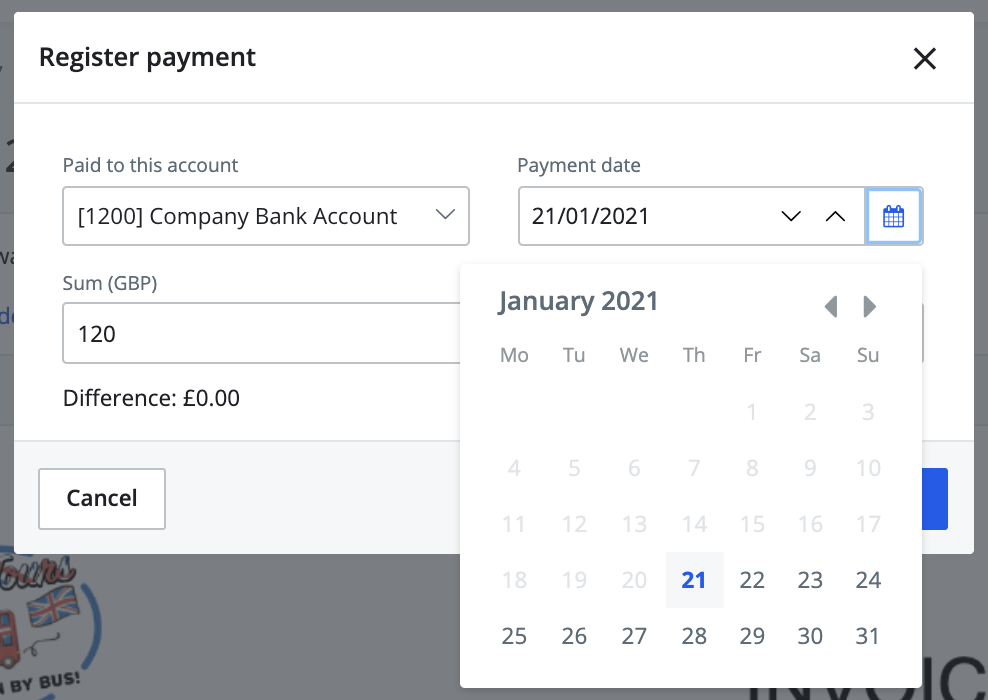Select January 24 in the calendar
This screenshot has height=700, width=988.
(868, 580)
